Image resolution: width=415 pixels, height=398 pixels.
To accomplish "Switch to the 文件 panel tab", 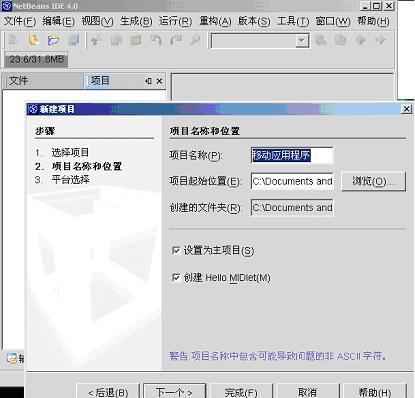I will pyautogui.click(x=43, y=81).
